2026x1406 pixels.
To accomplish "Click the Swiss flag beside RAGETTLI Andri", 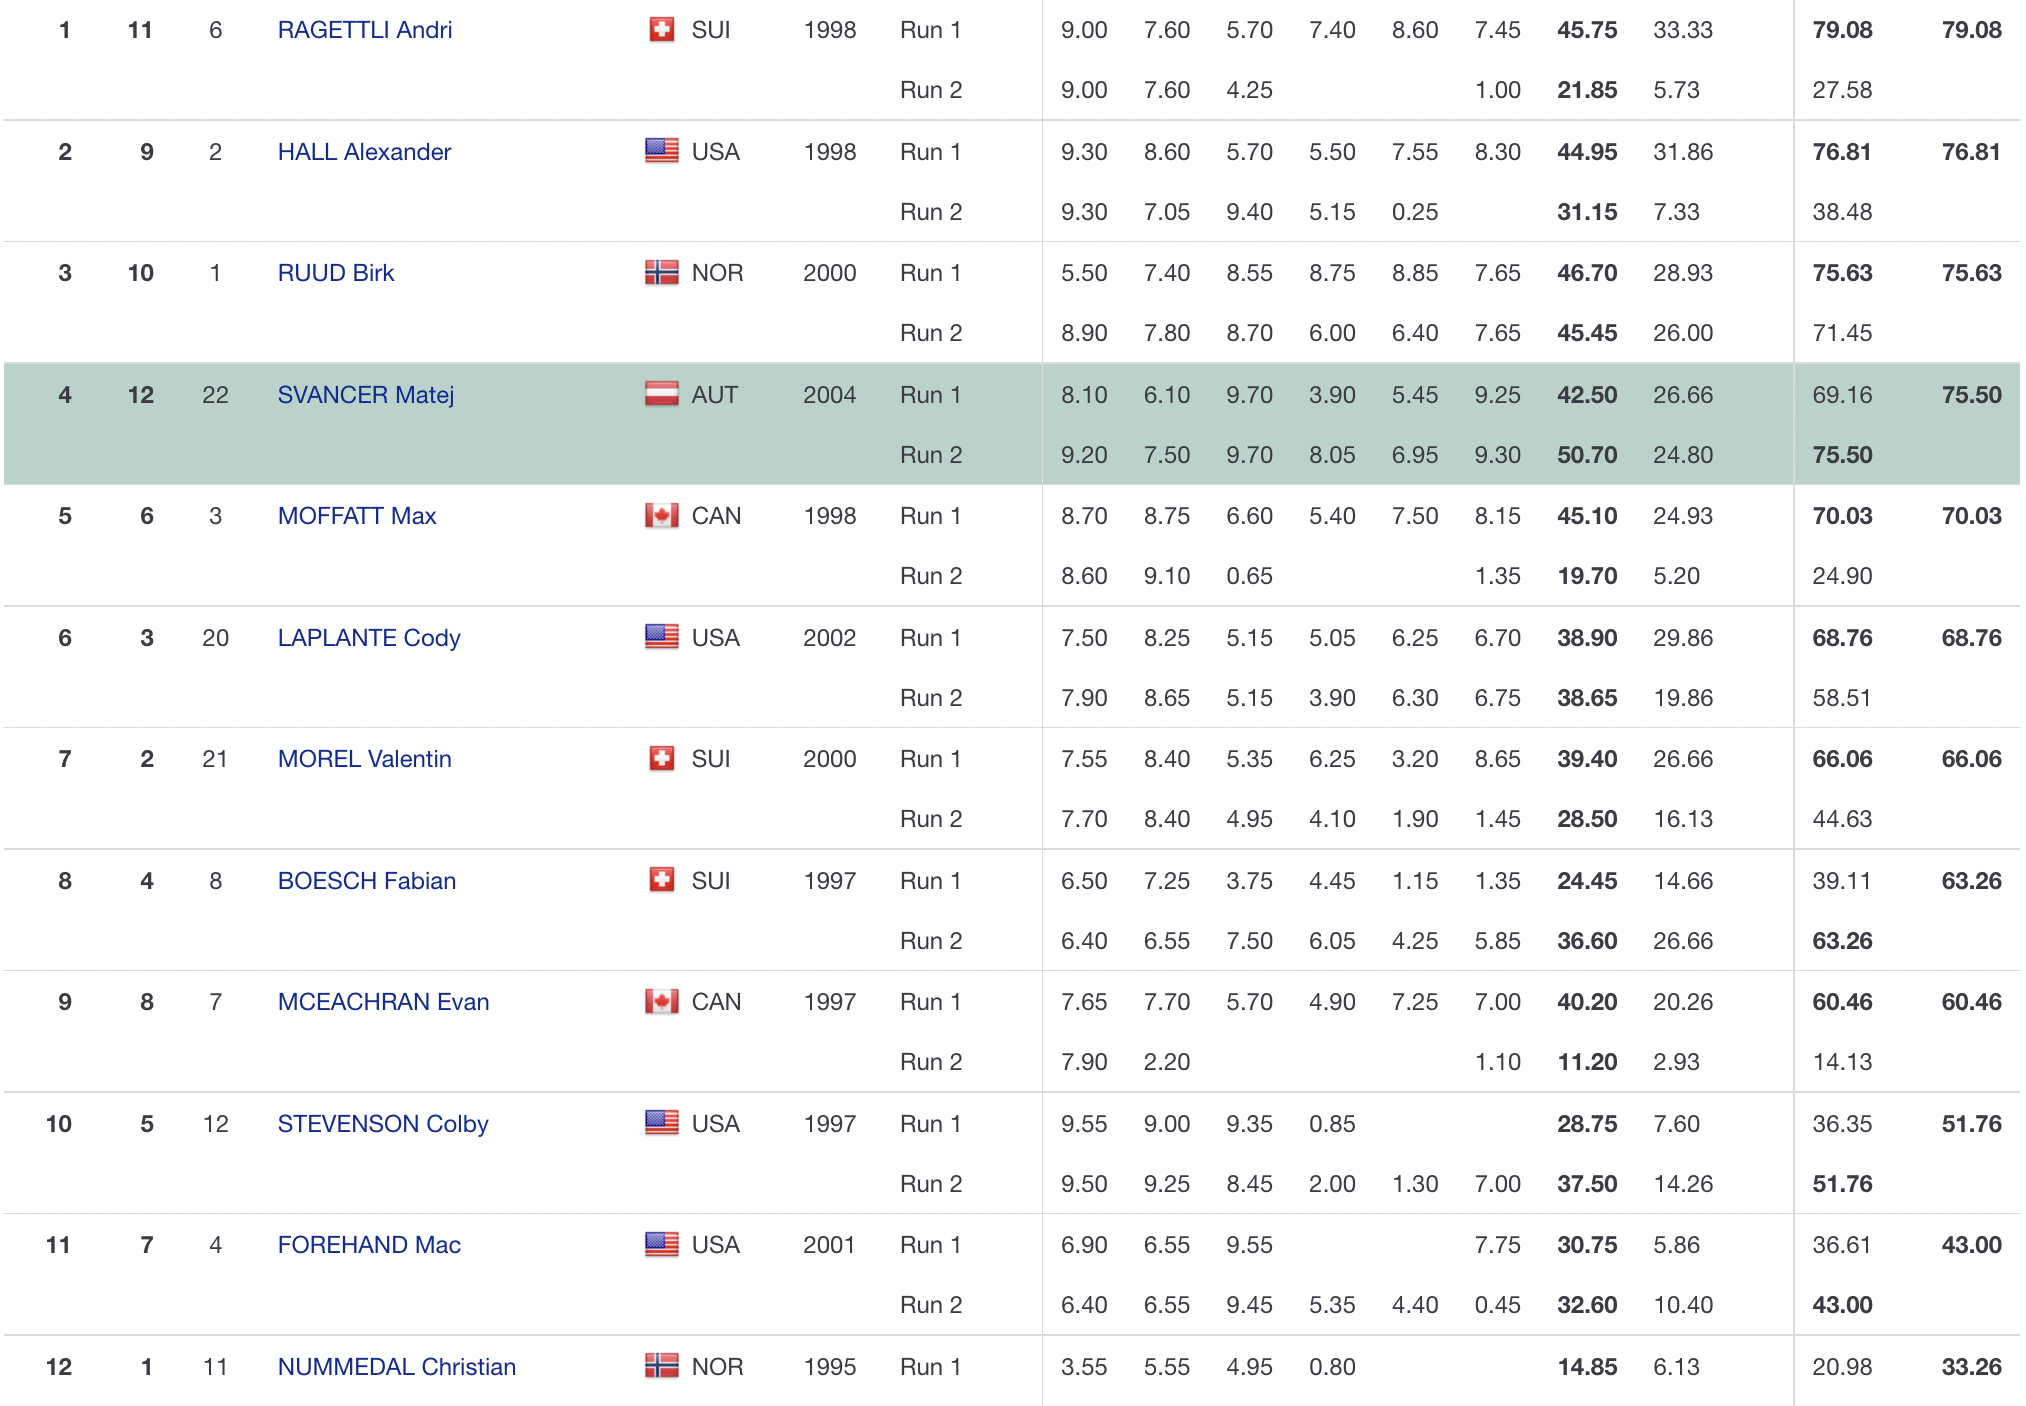I will (x=661, y=30).
